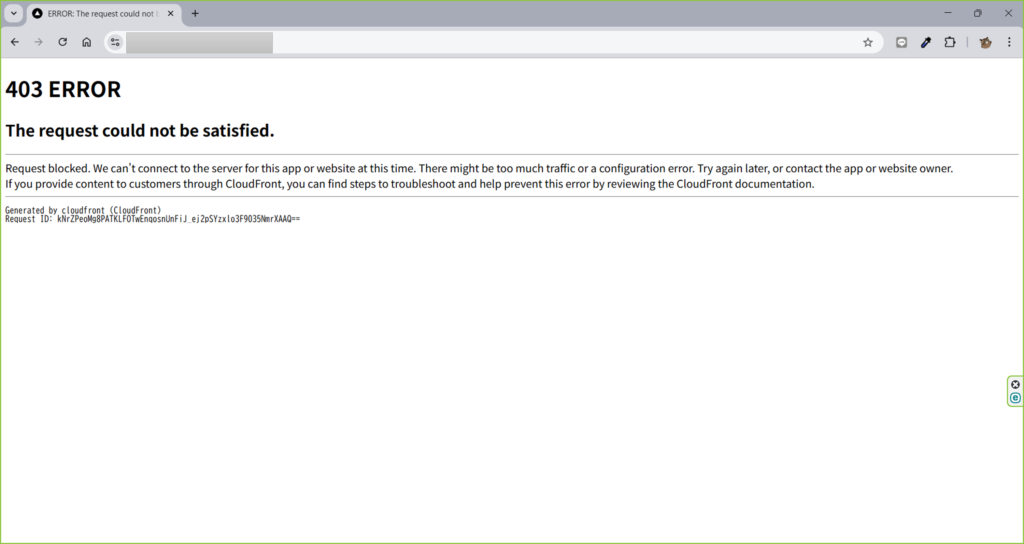Viewport: 1024px width, 544px height.
Task: Reload the 403 error page
Action: [x=63, y=42]
